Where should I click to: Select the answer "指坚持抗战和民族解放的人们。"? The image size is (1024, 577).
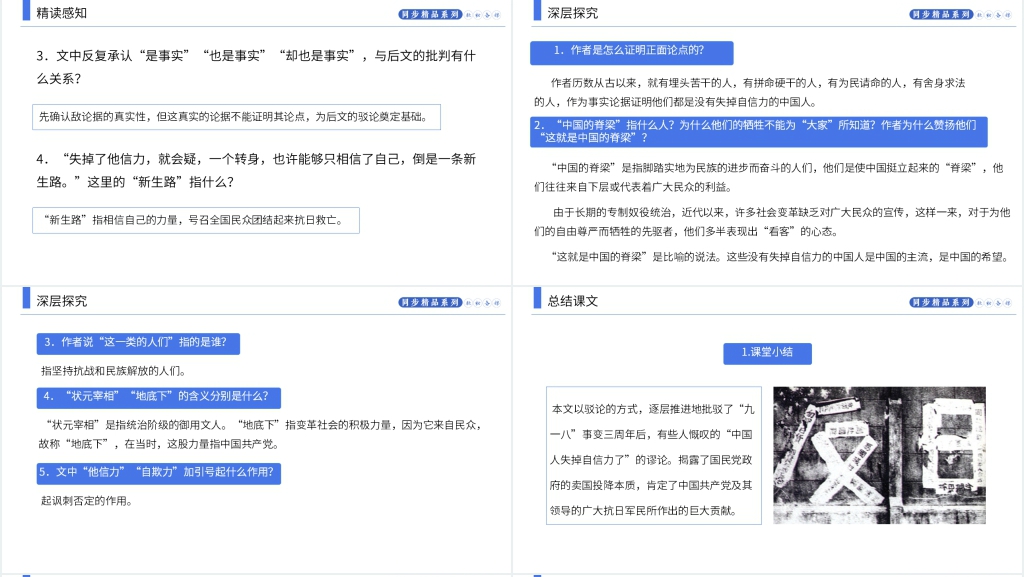pos(114,371)
